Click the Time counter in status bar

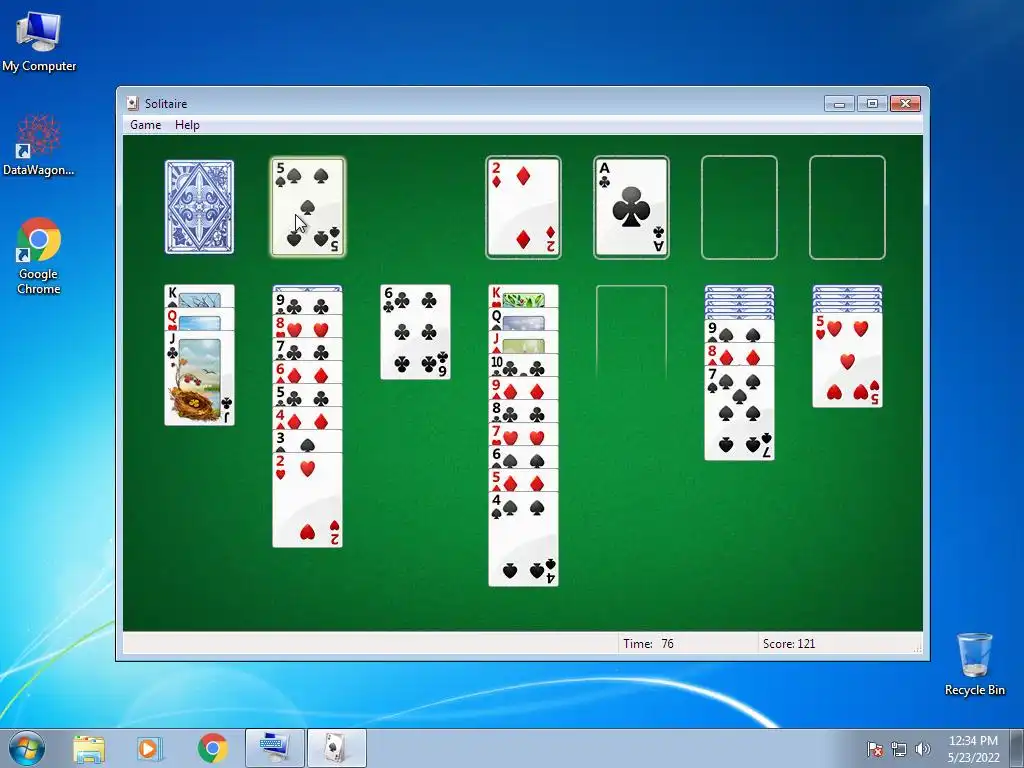click(x=648, y=643)
